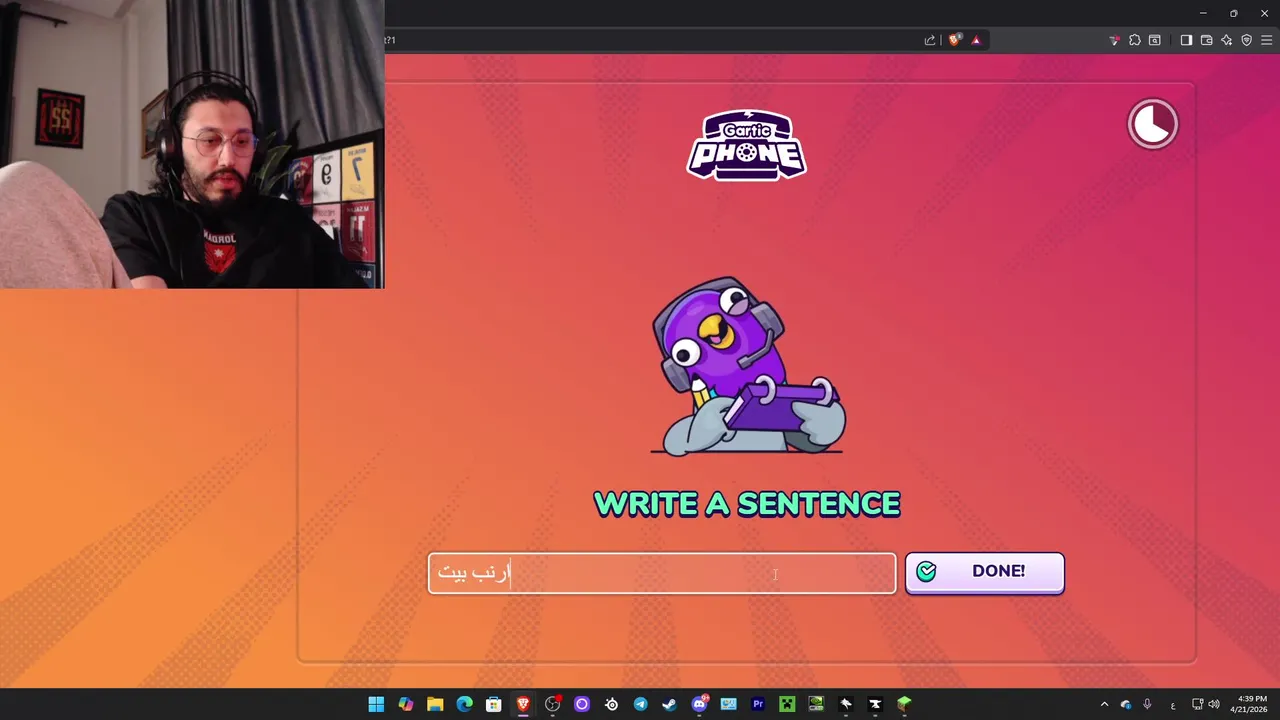Open the NVIDIA app from the taskbar
Viewport: 1280px width, 720px height.
click(816, 704)
